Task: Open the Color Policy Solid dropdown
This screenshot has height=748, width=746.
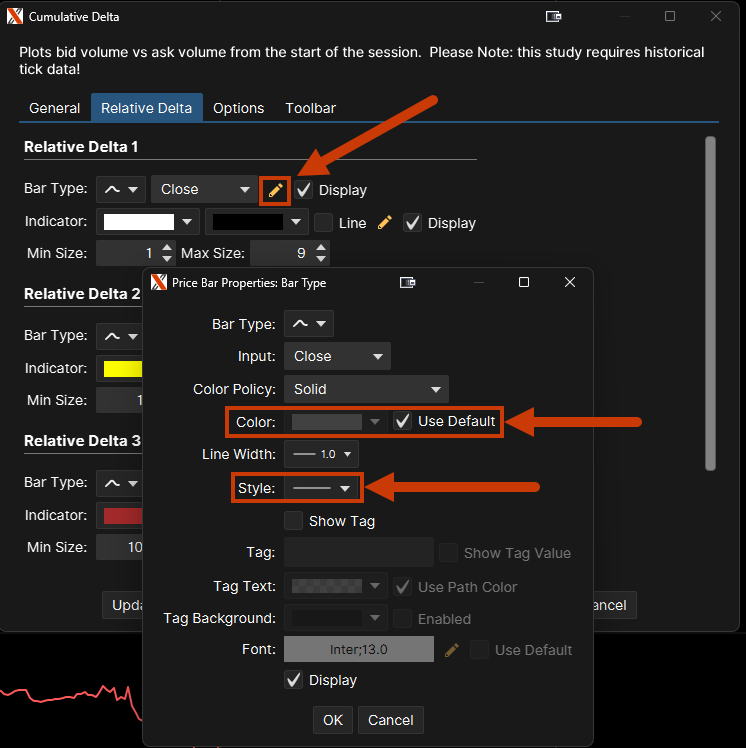Action: coord(366,389)
